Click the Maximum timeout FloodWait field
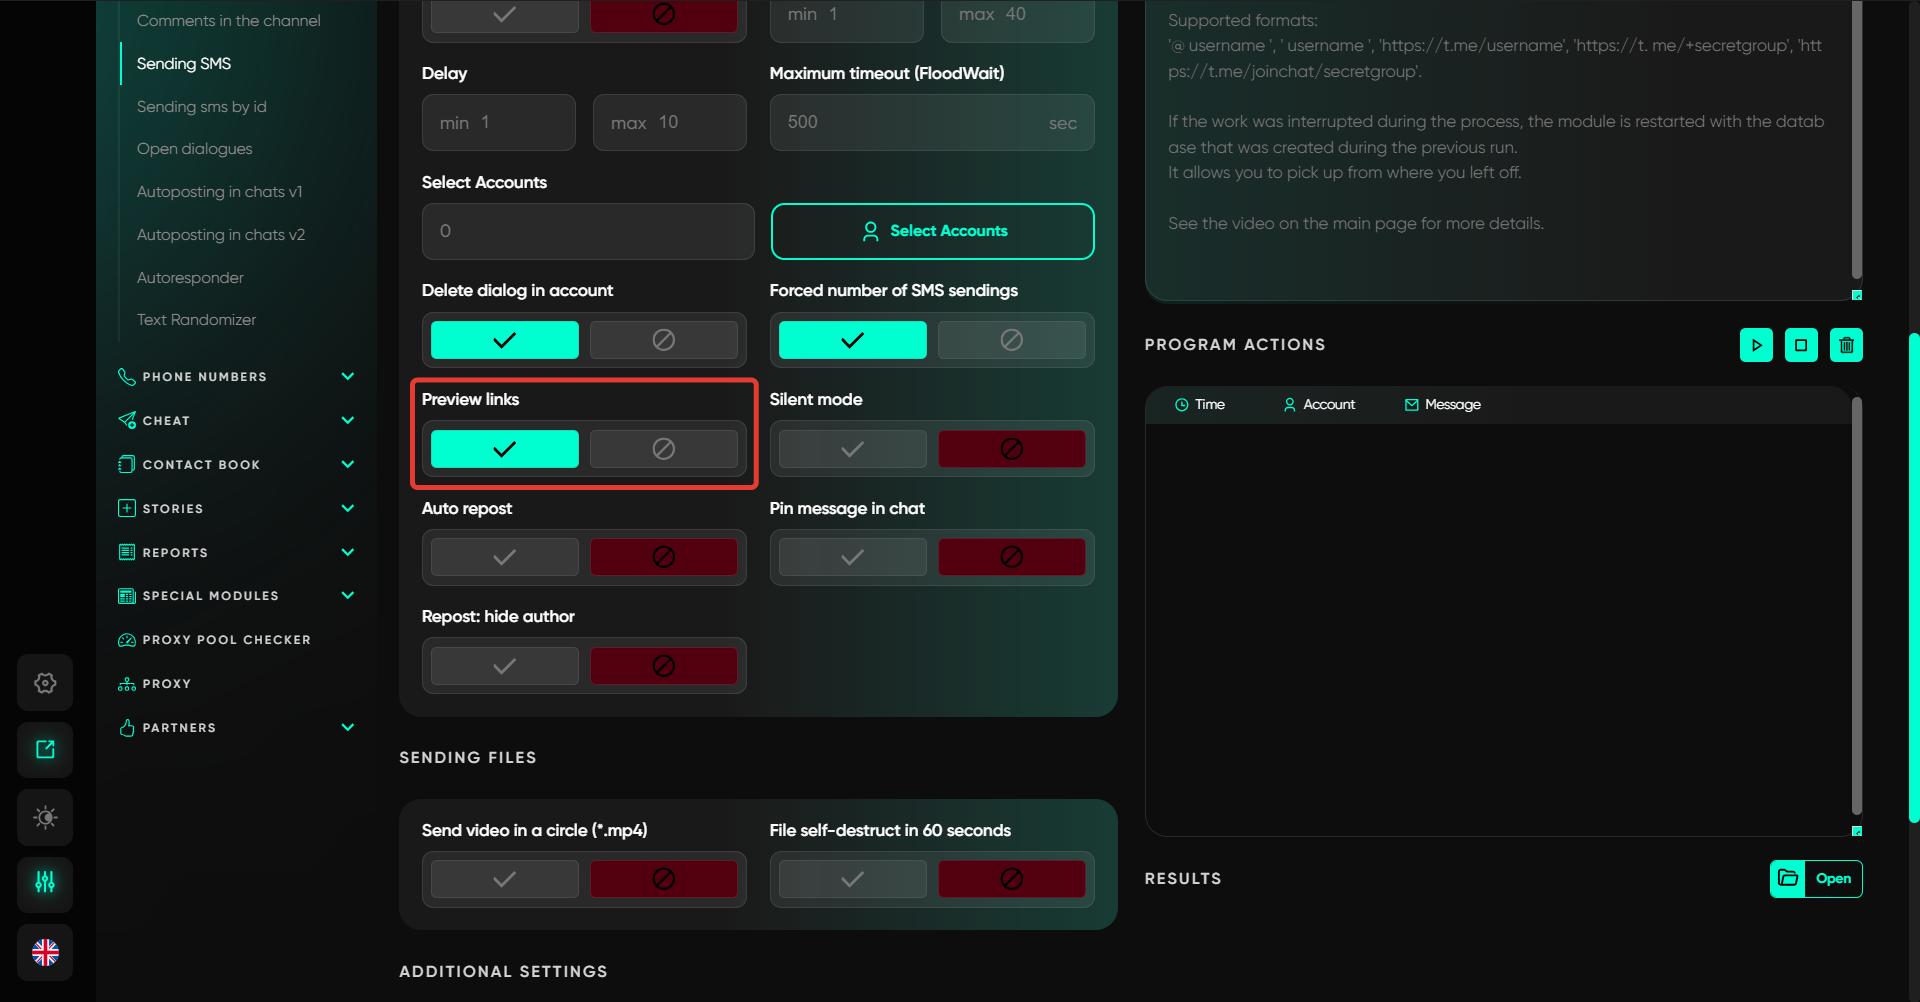Viewport: 1920px width, 1002px height. [912, 123]
